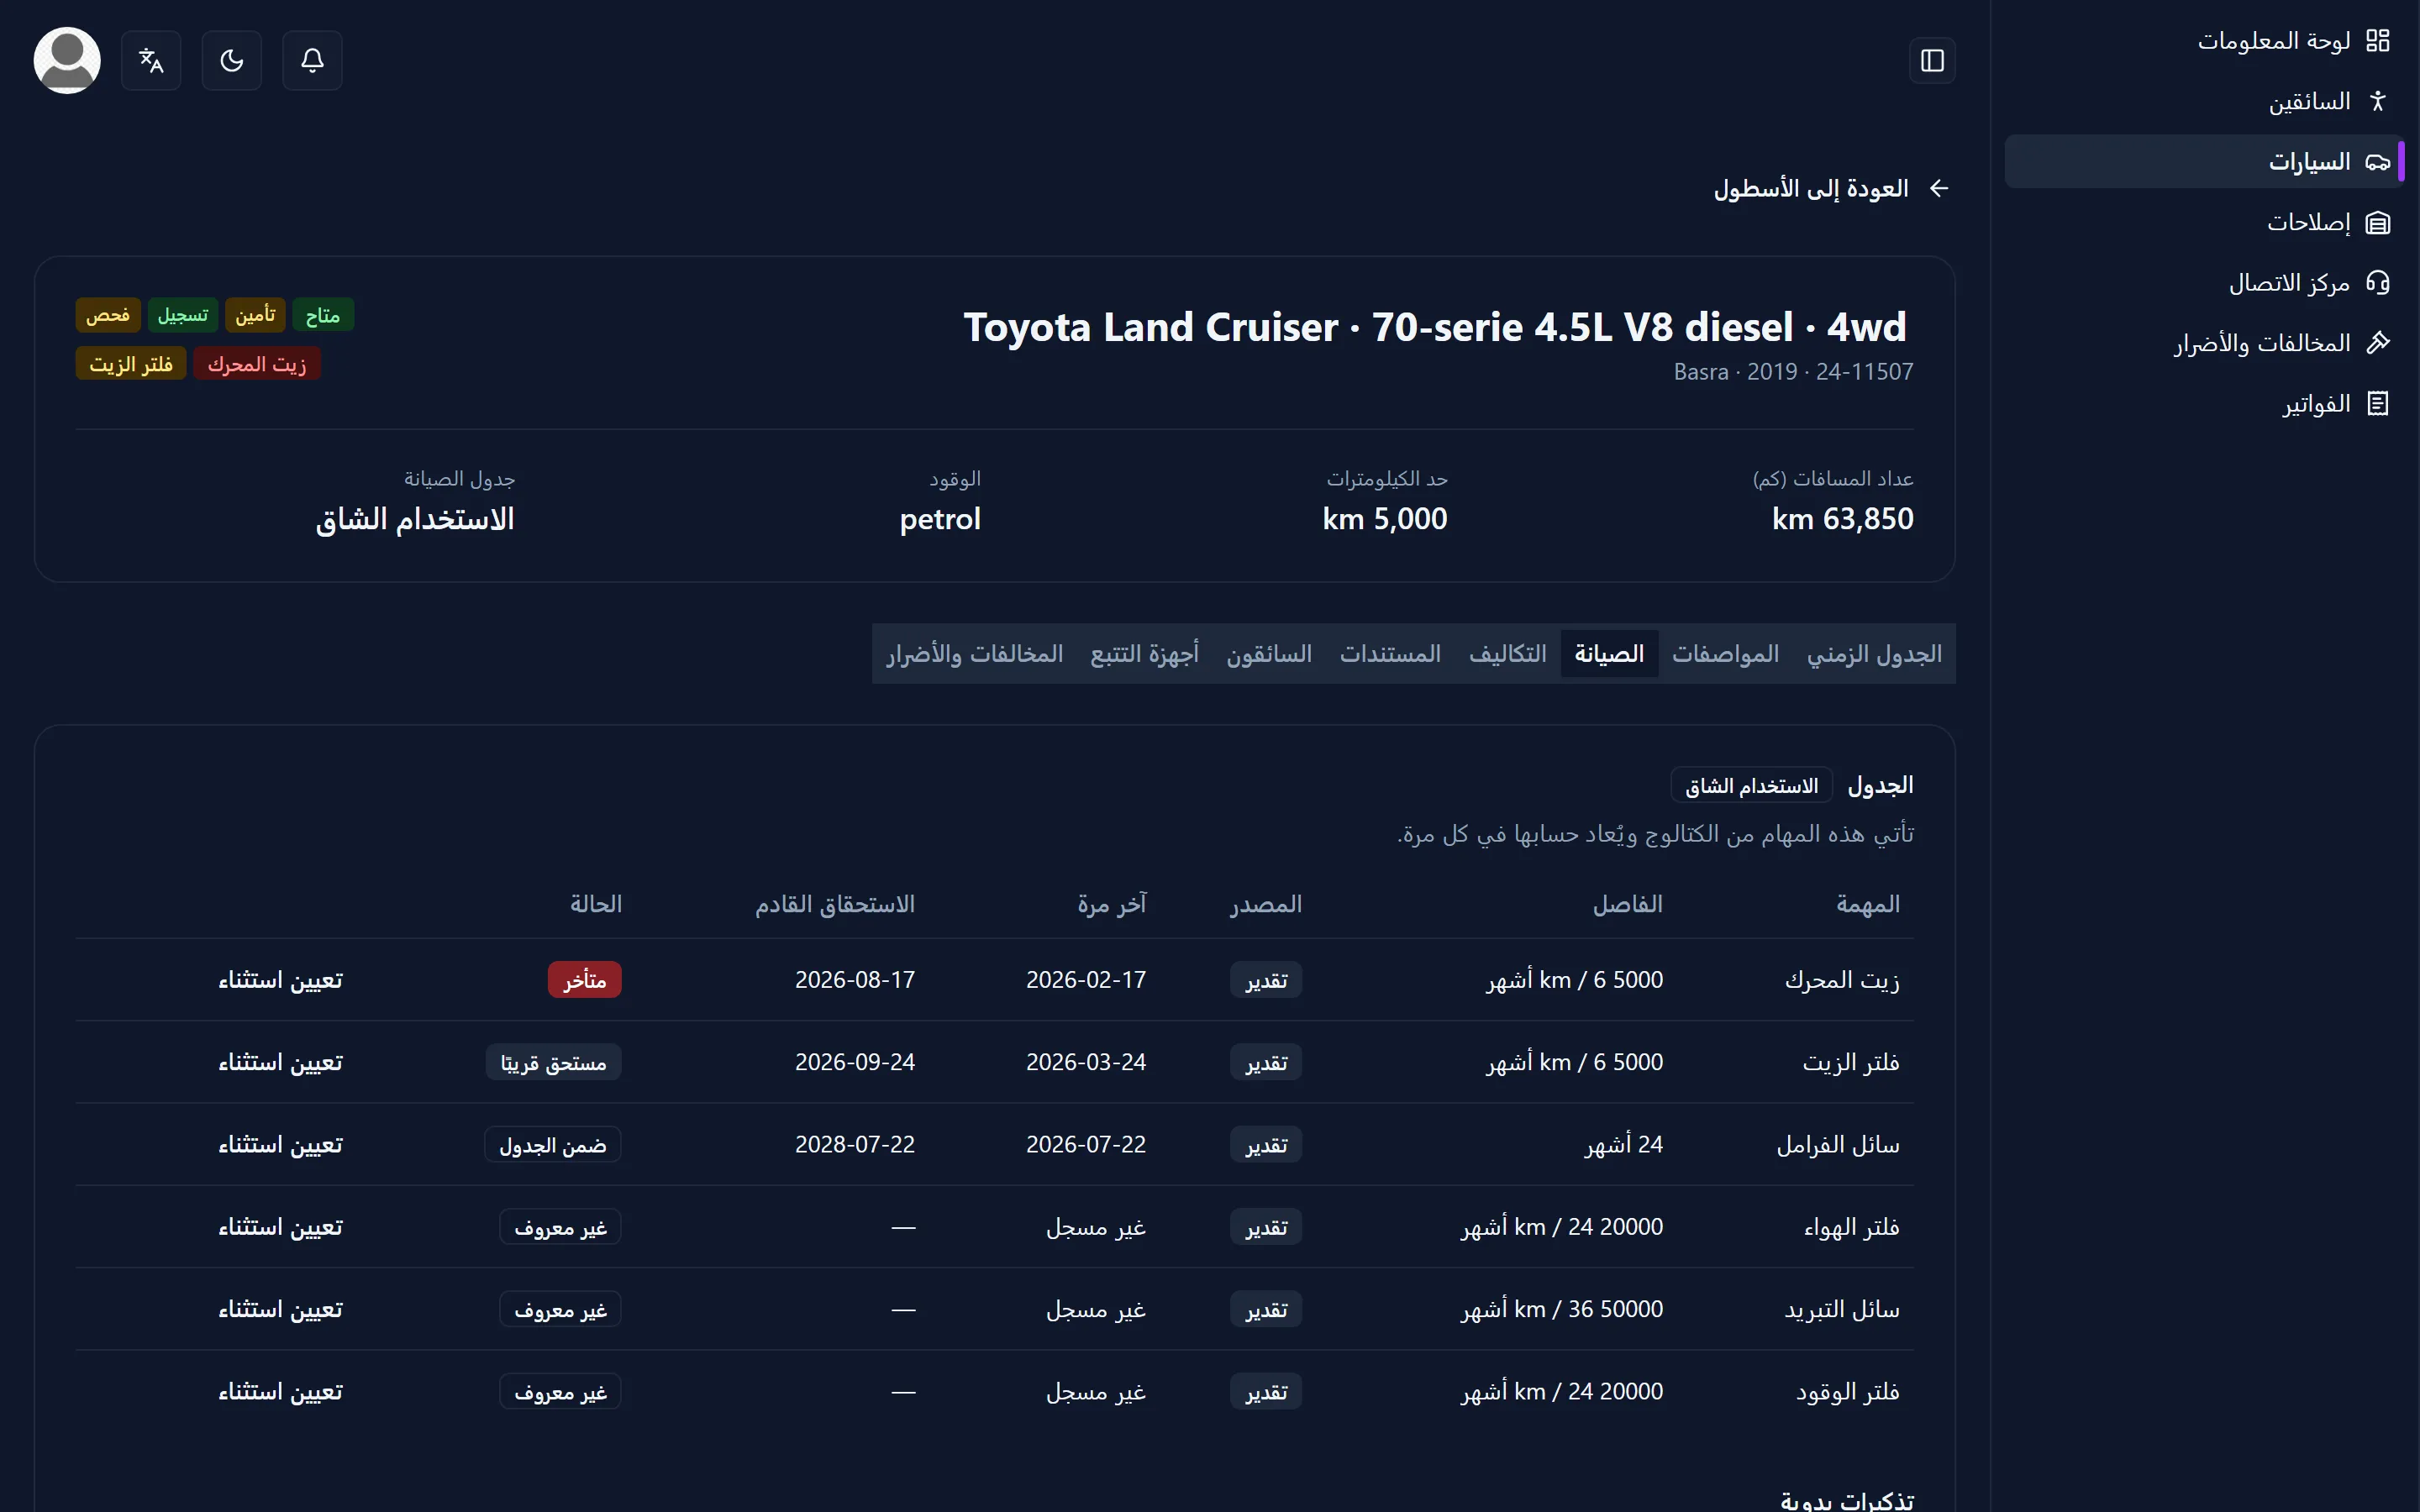Open السائقين in the sidebar
Screen dimensions: 2420x1512
(x=2309, y=101)
